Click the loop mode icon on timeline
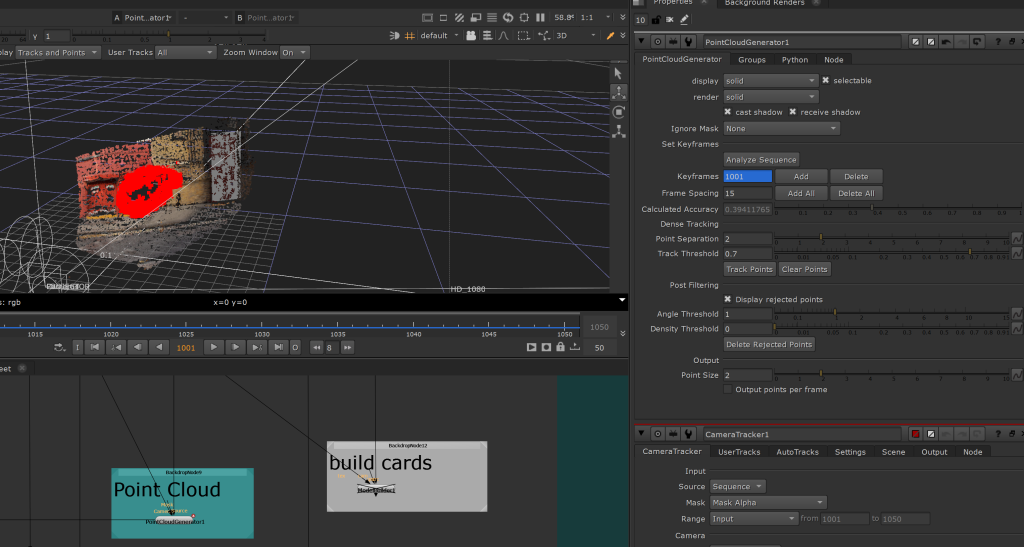Screen dimensions: 1024x547 coord(59,347)
